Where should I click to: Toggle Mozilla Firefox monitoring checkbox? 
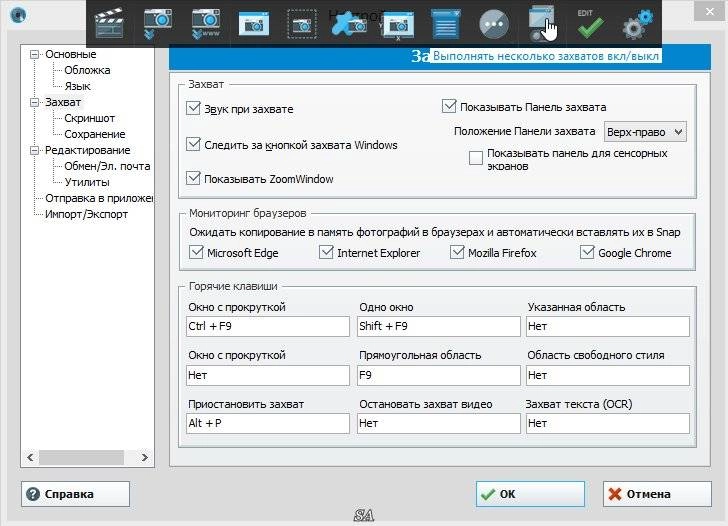tap(457, 252)
